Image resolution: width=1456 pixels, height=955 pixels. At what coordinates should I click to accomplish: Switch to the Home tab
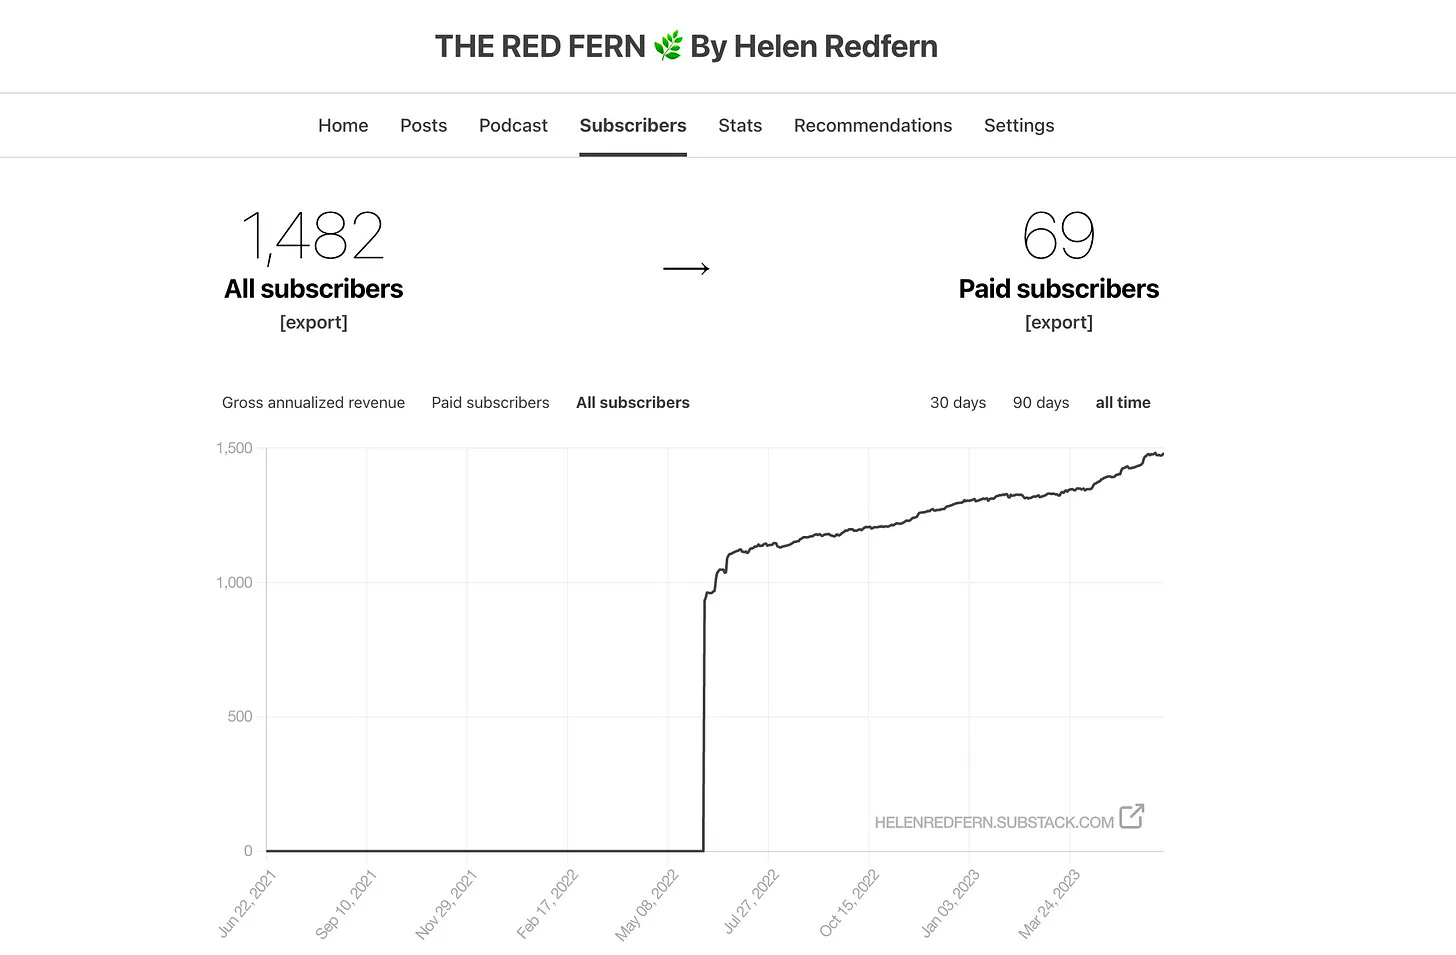[x=343, y=125]
